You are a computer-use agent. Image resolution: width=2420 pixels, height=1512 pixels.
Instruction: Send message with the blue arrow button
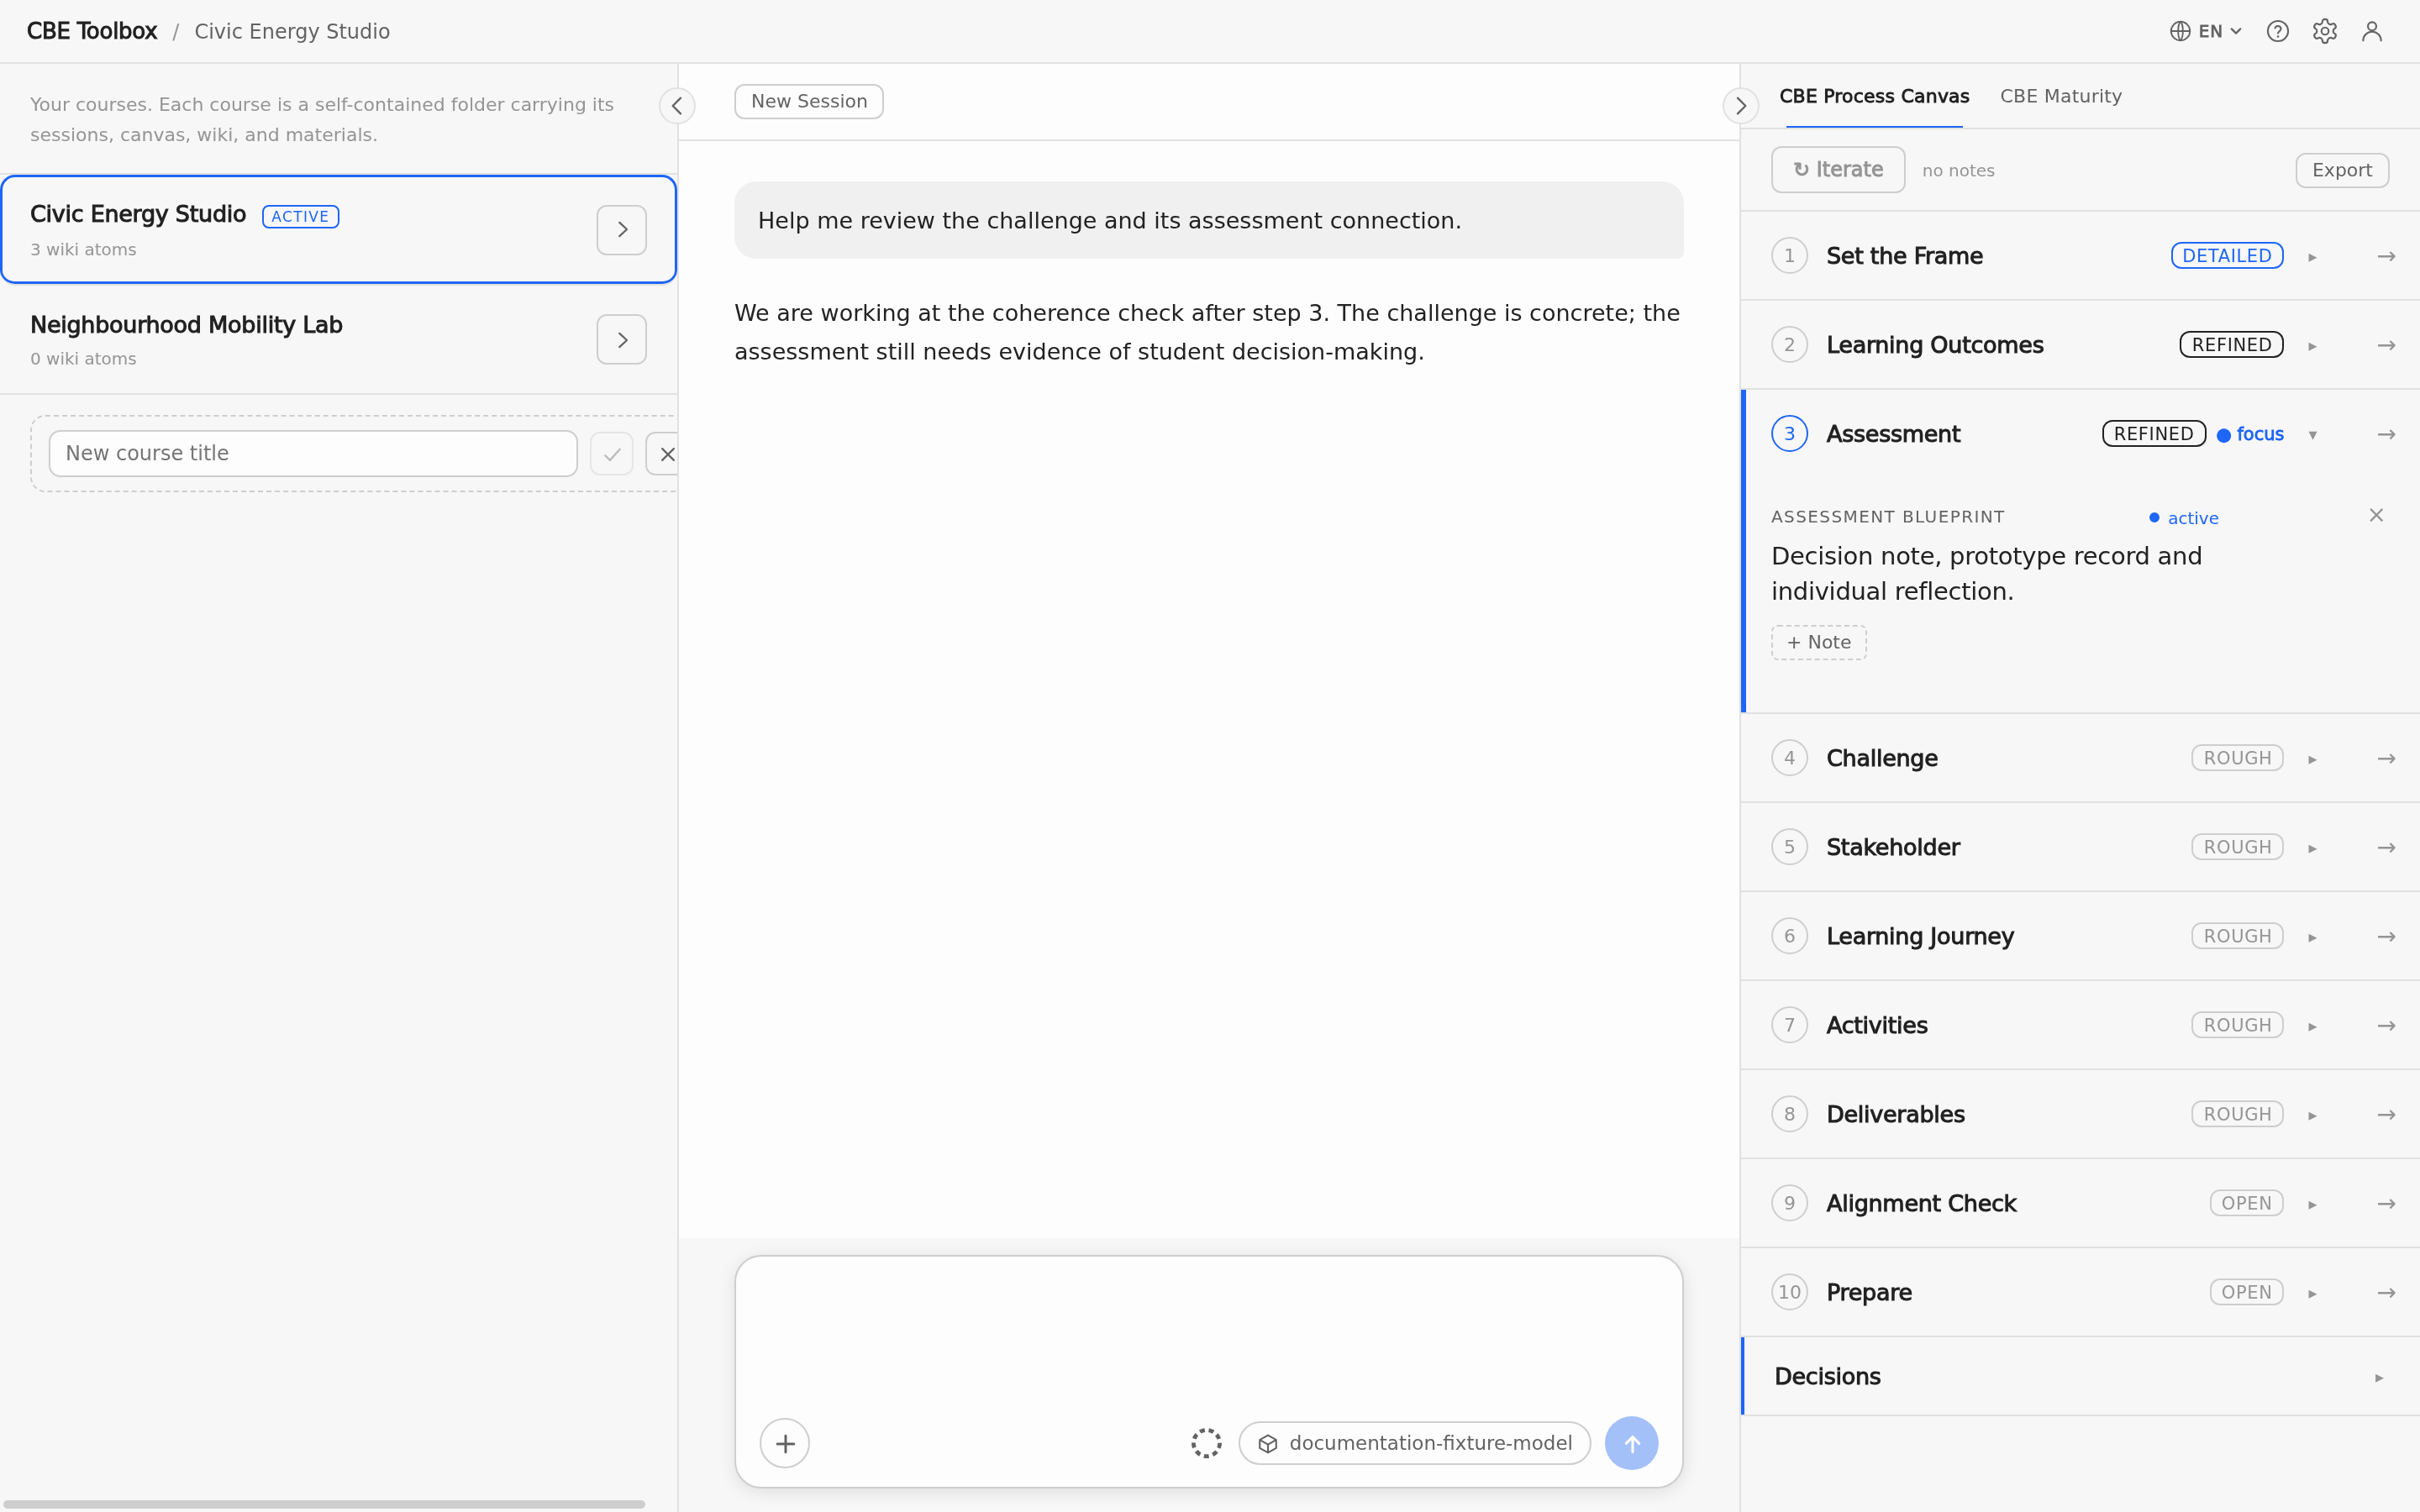click(x=1631, y=1443)
